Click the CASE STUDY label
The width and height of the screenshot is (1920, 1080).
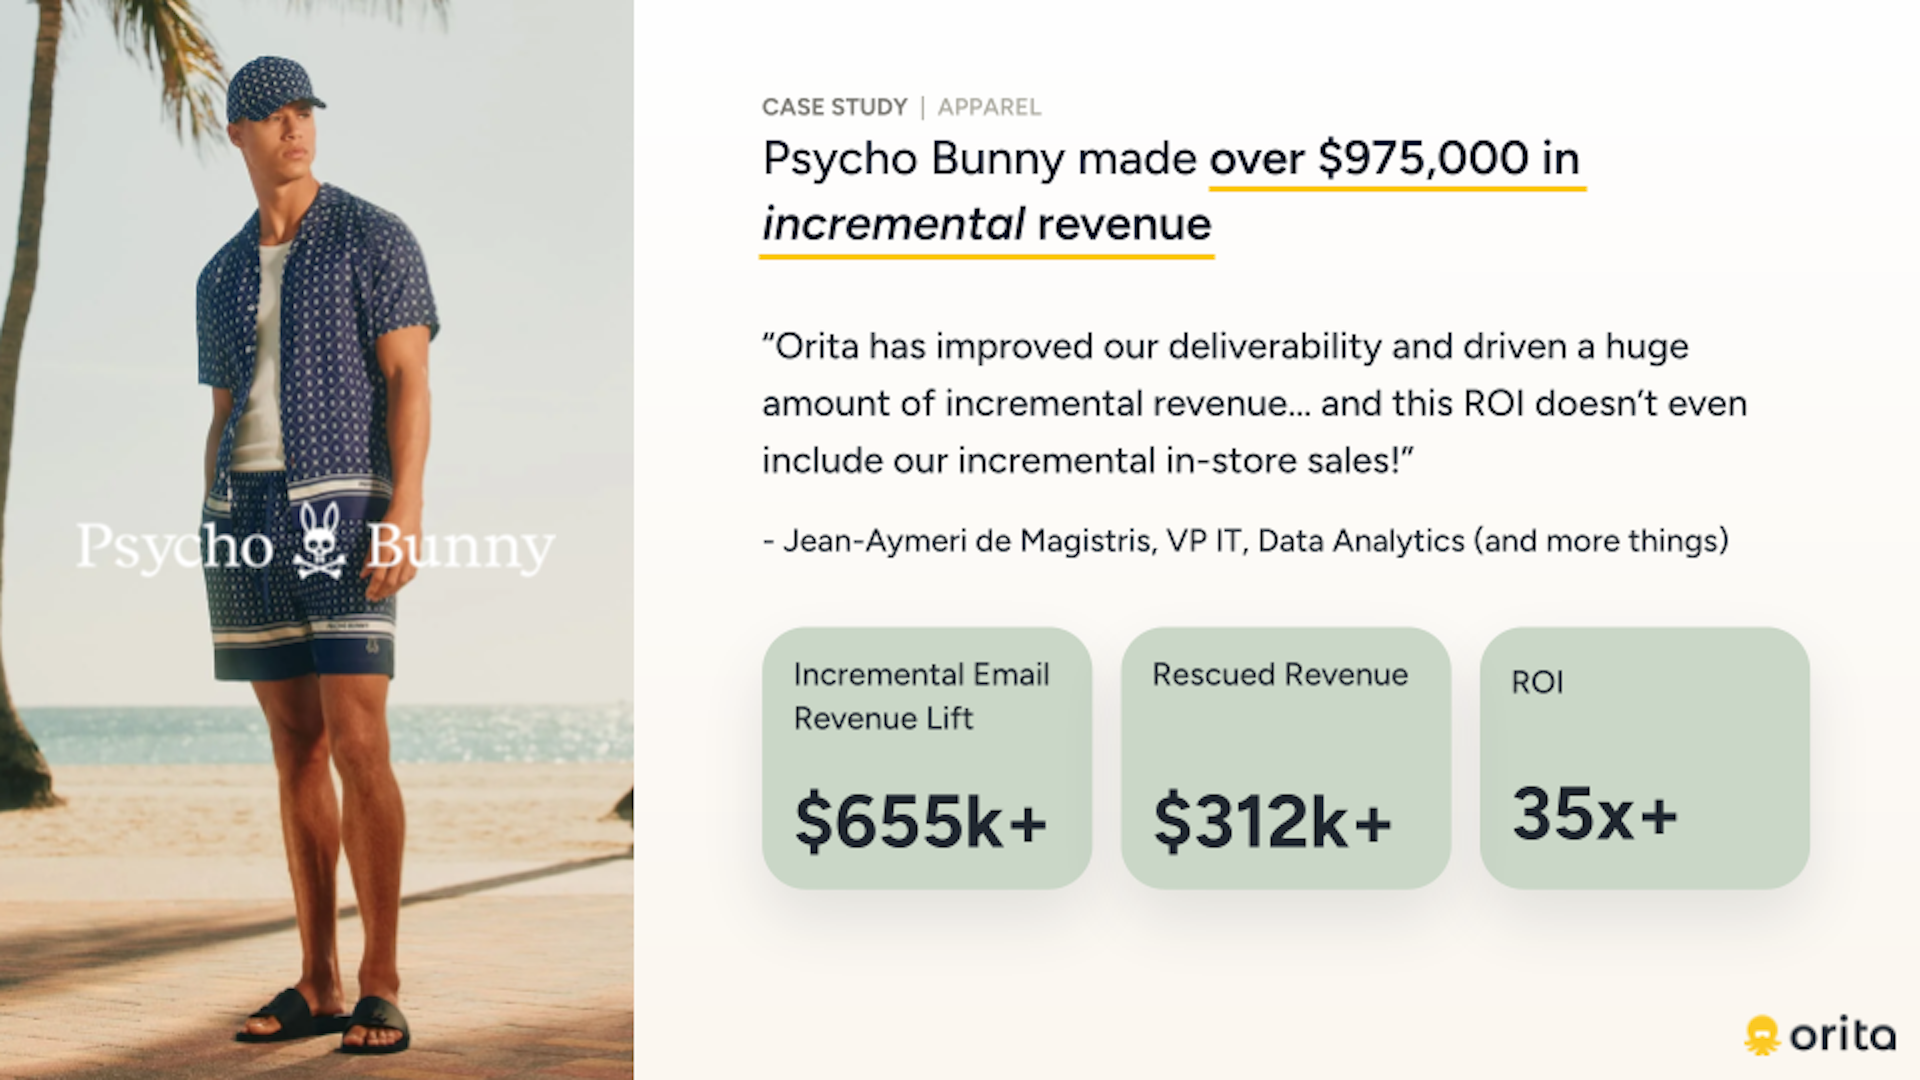[x=834, y=107]
